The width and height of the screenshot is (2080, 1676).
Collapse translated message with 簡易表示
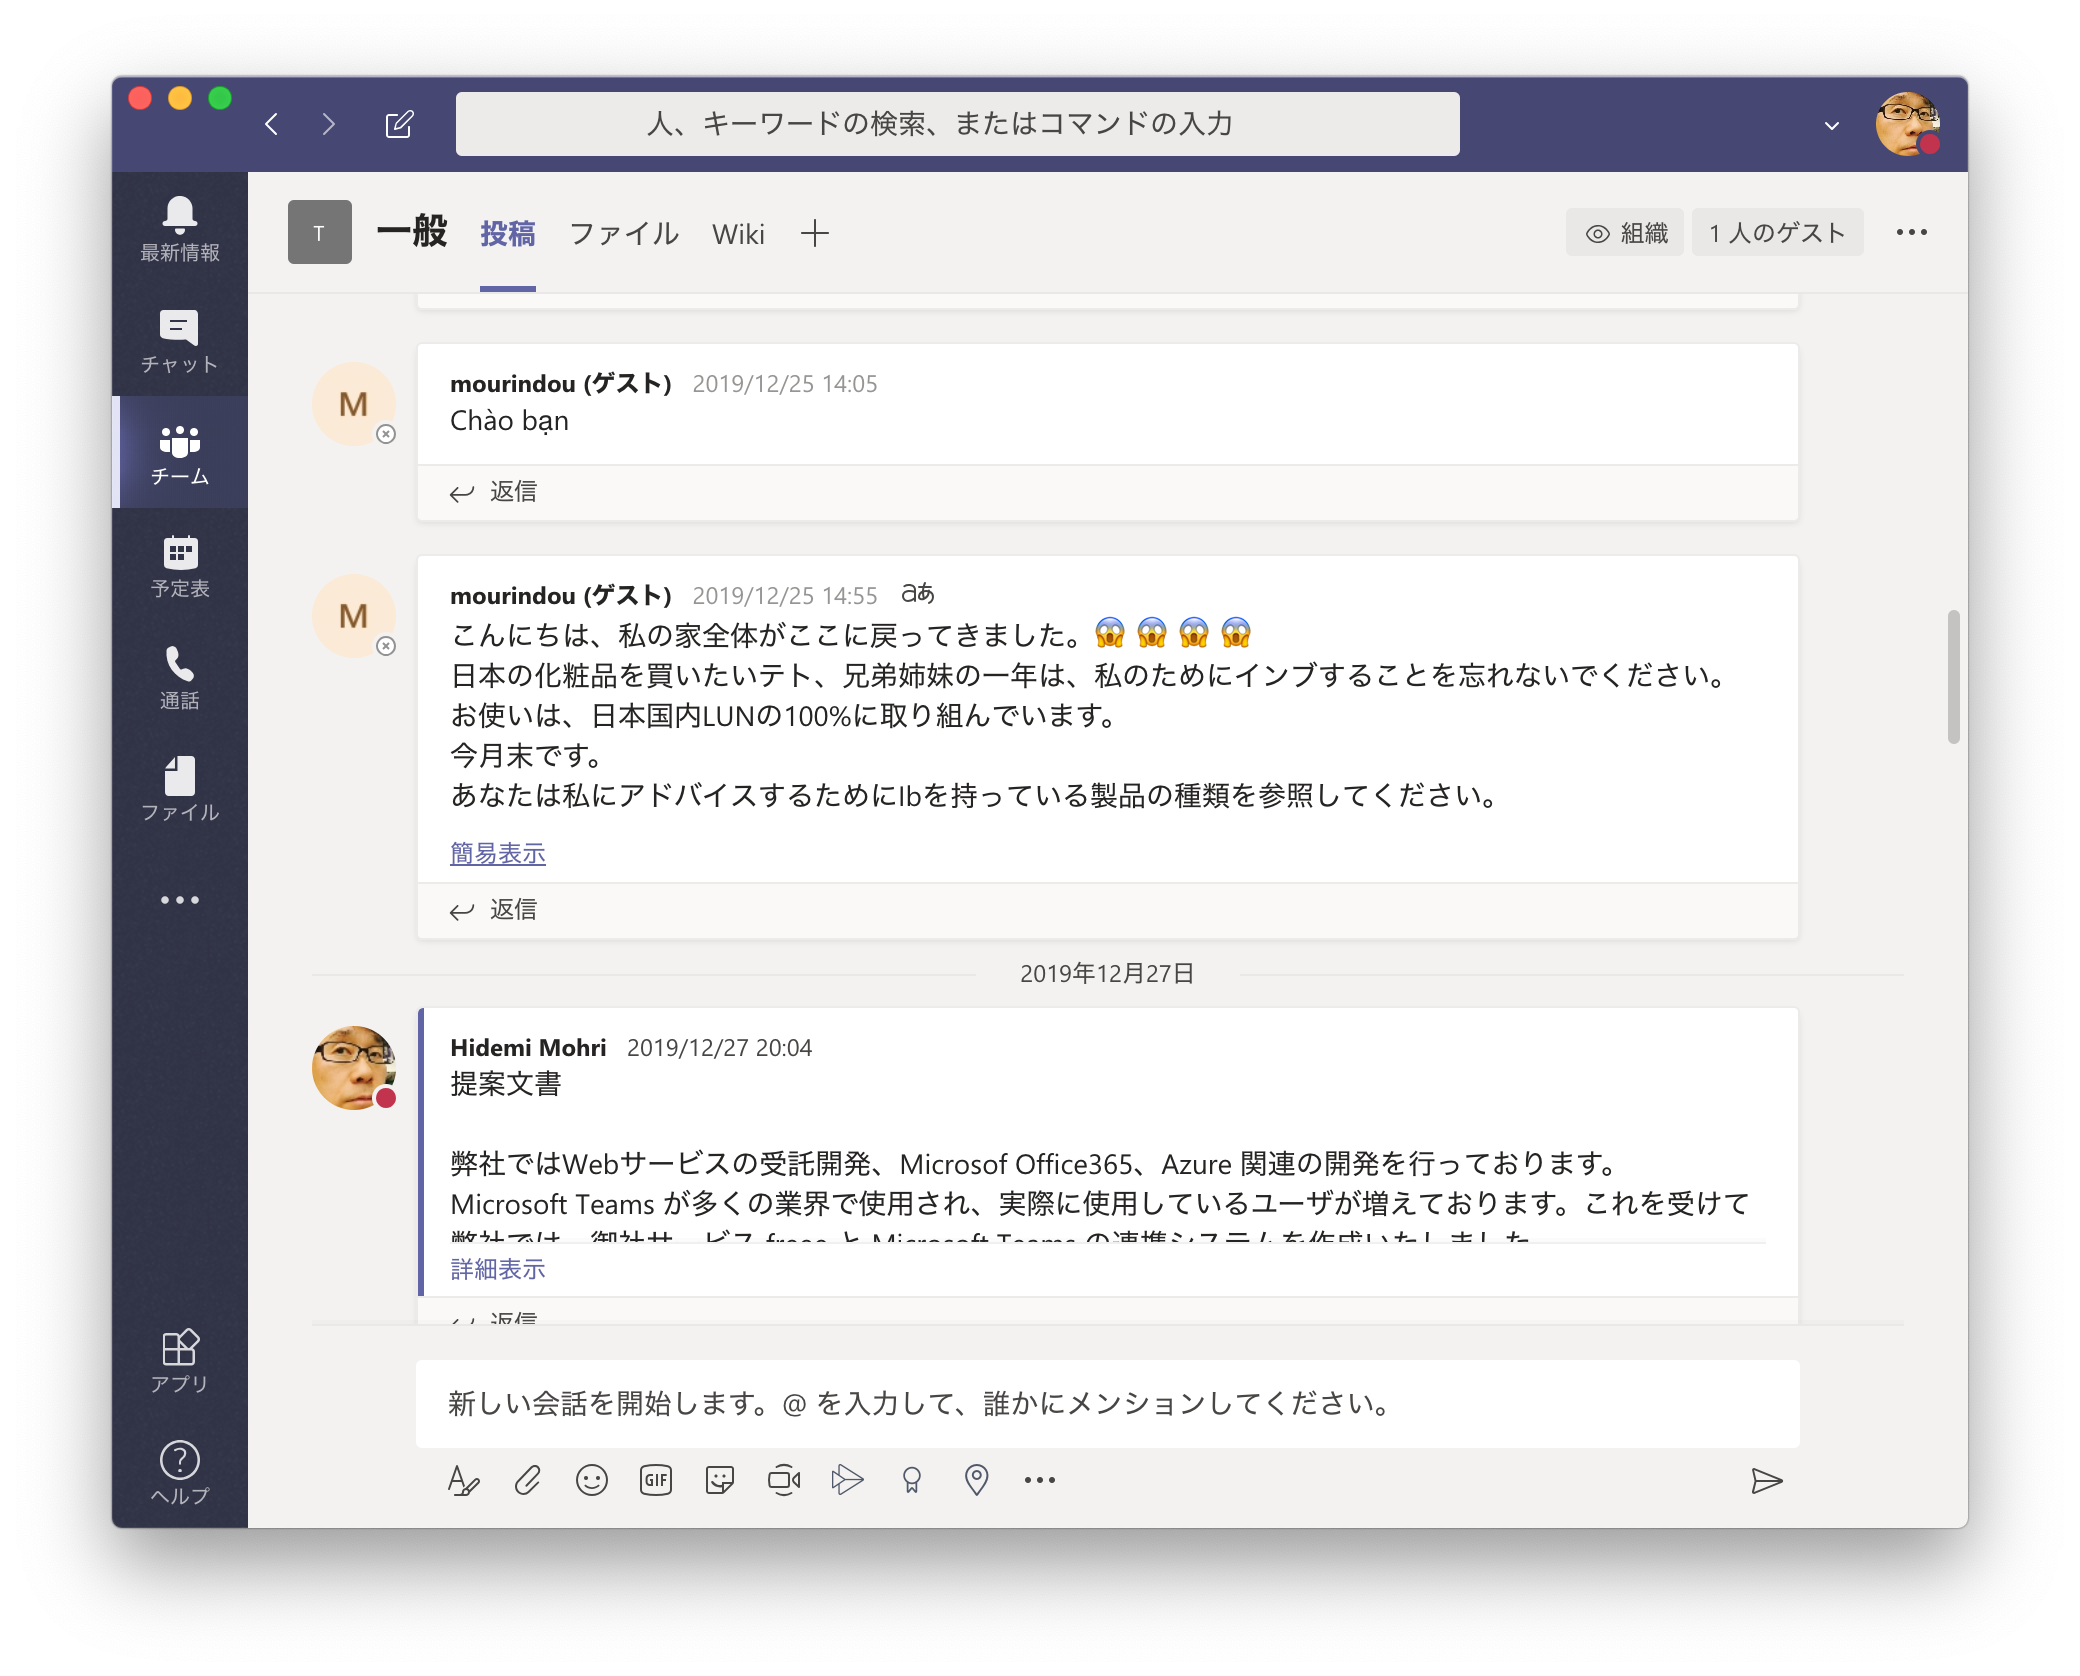point(498,853)
